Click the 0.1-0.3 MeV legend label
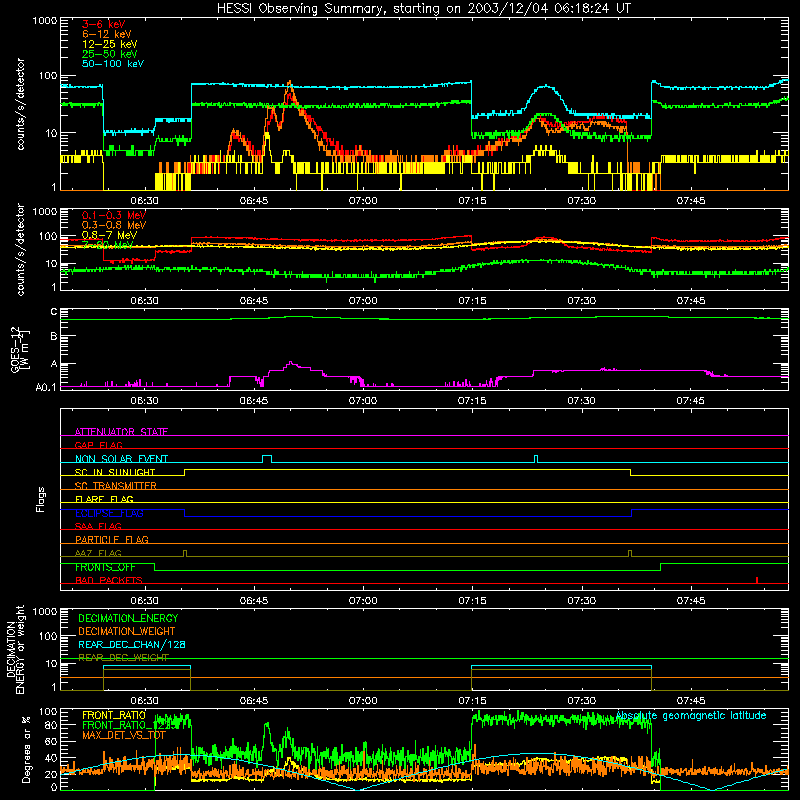 pos(113,215)
